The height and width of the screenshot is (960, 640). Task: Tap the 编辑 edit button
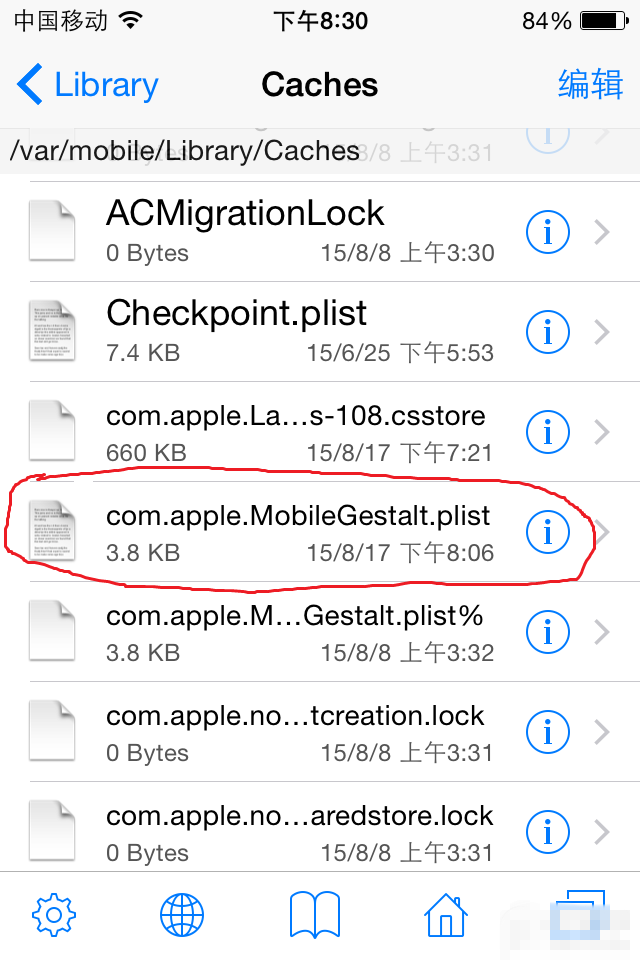[590, 85]
